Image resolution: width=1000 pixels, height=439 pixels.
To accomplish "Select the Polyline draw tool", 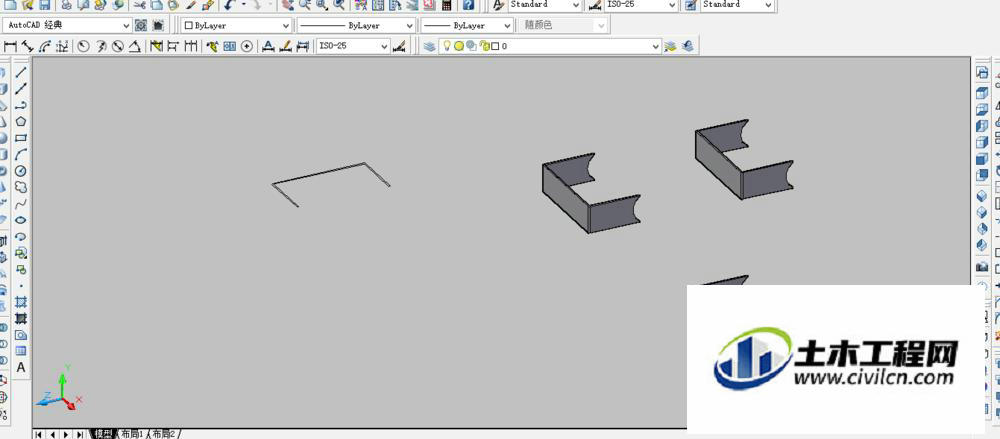I will pyautogui.click(x=21, y=105).
